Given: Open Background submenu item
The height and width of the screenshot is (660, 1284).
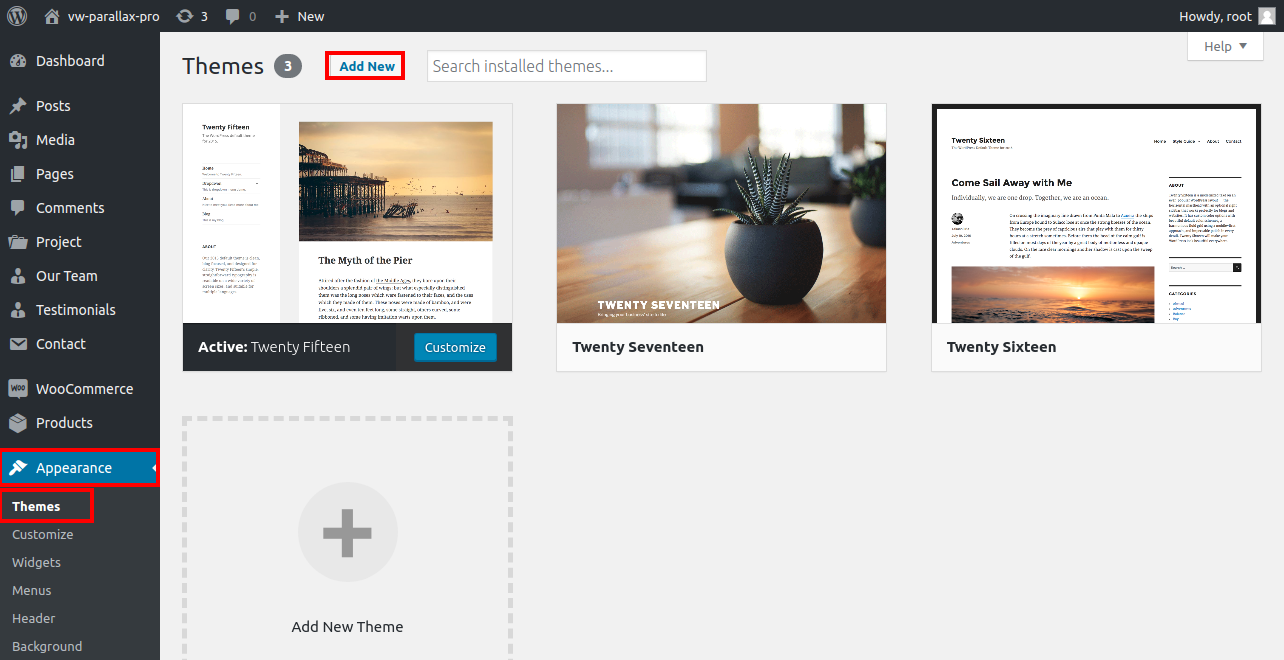Looking at the screenshot, I should coord(47,646).
